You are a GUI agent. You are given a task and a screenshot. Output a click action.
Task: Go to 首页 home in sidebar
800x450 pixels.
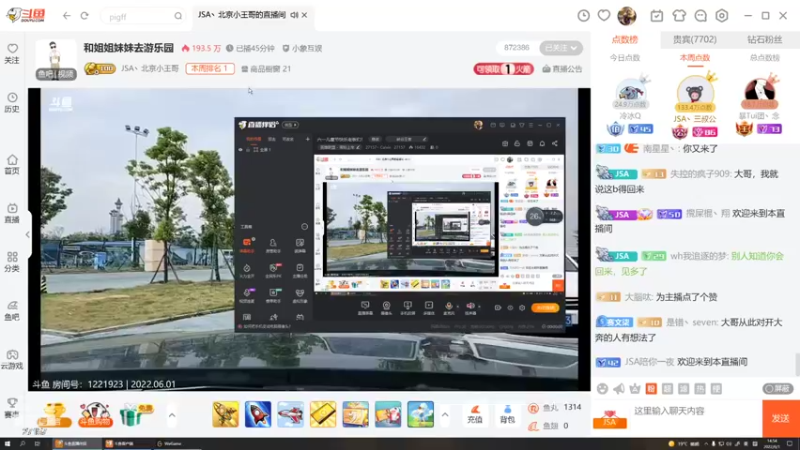coord(12,165)
